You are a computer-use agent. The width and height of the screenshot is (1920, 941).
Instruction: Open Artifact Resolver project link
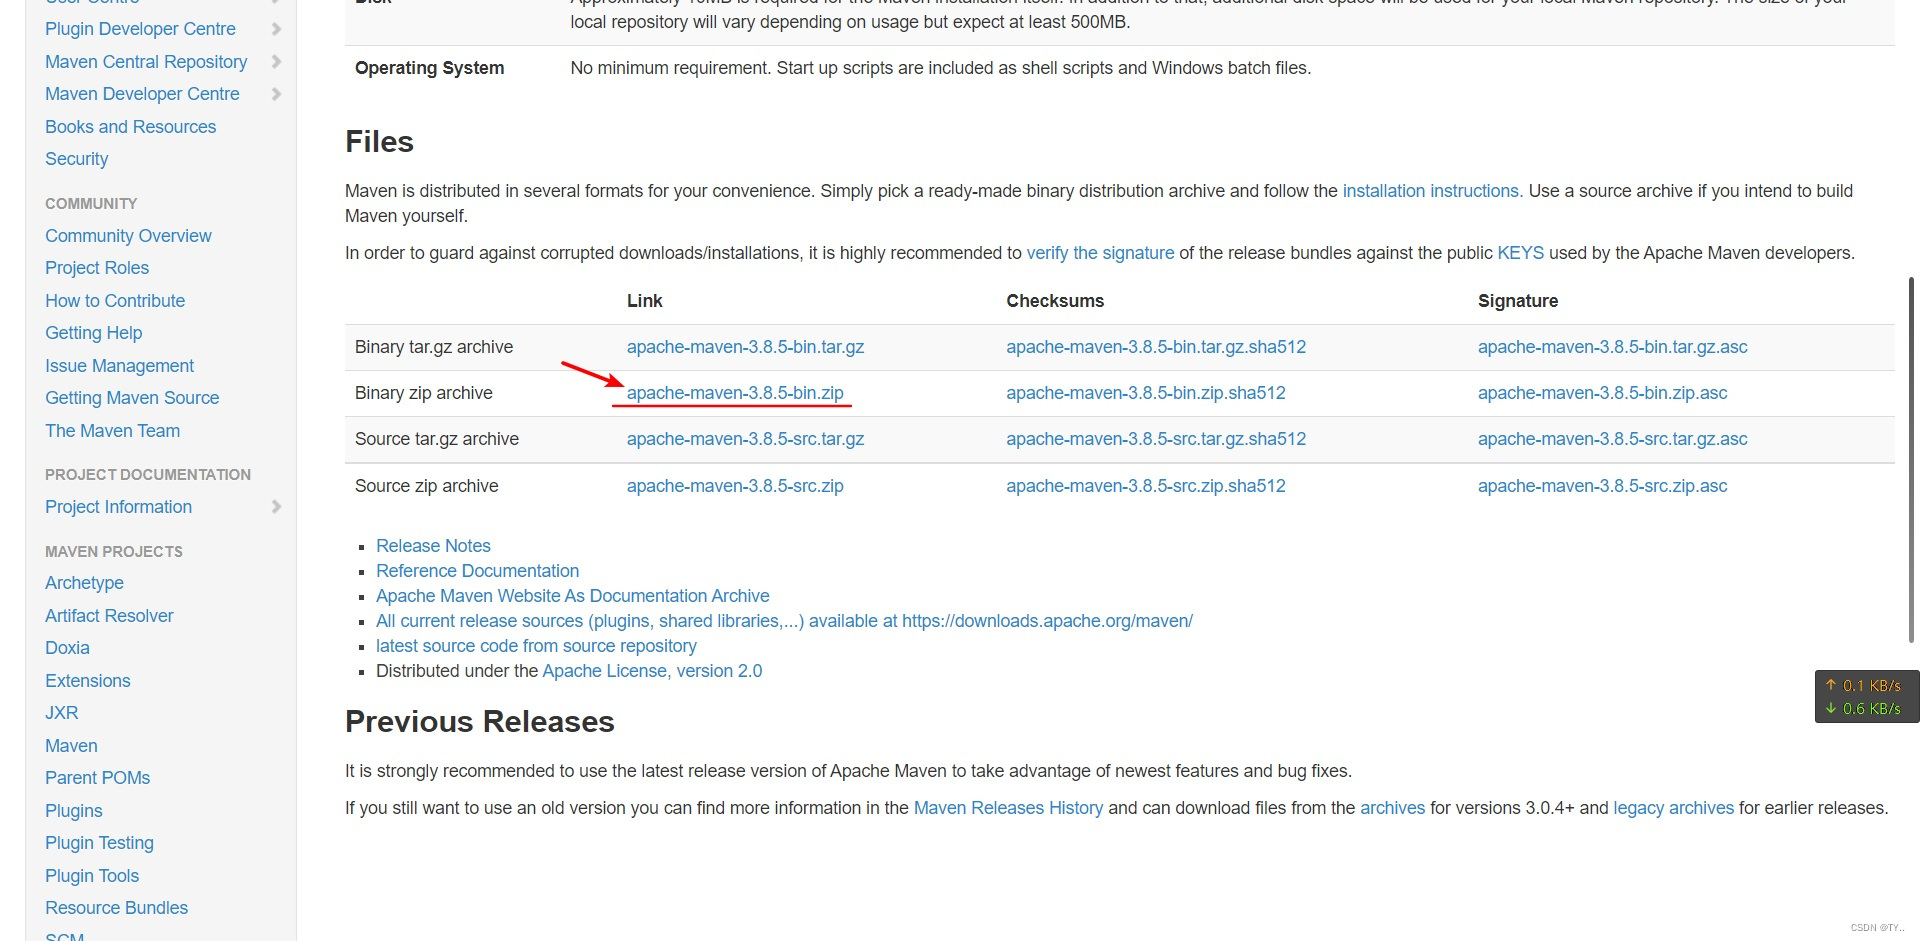(109, 616)
